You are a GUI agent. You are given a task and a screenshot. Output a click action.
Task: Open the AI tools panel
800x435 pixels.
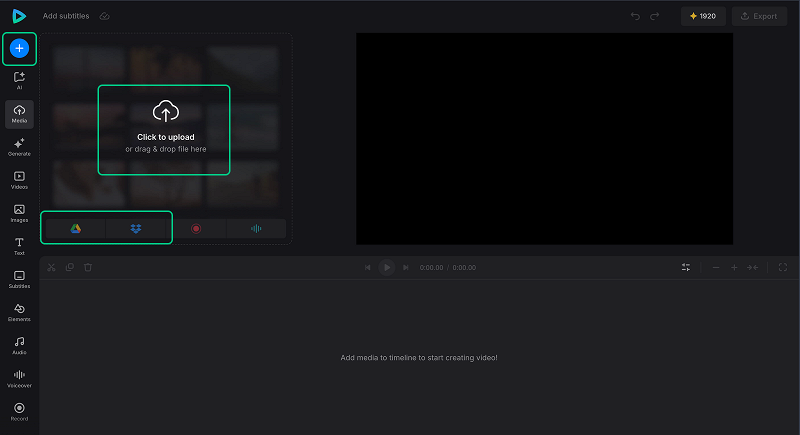19,81
